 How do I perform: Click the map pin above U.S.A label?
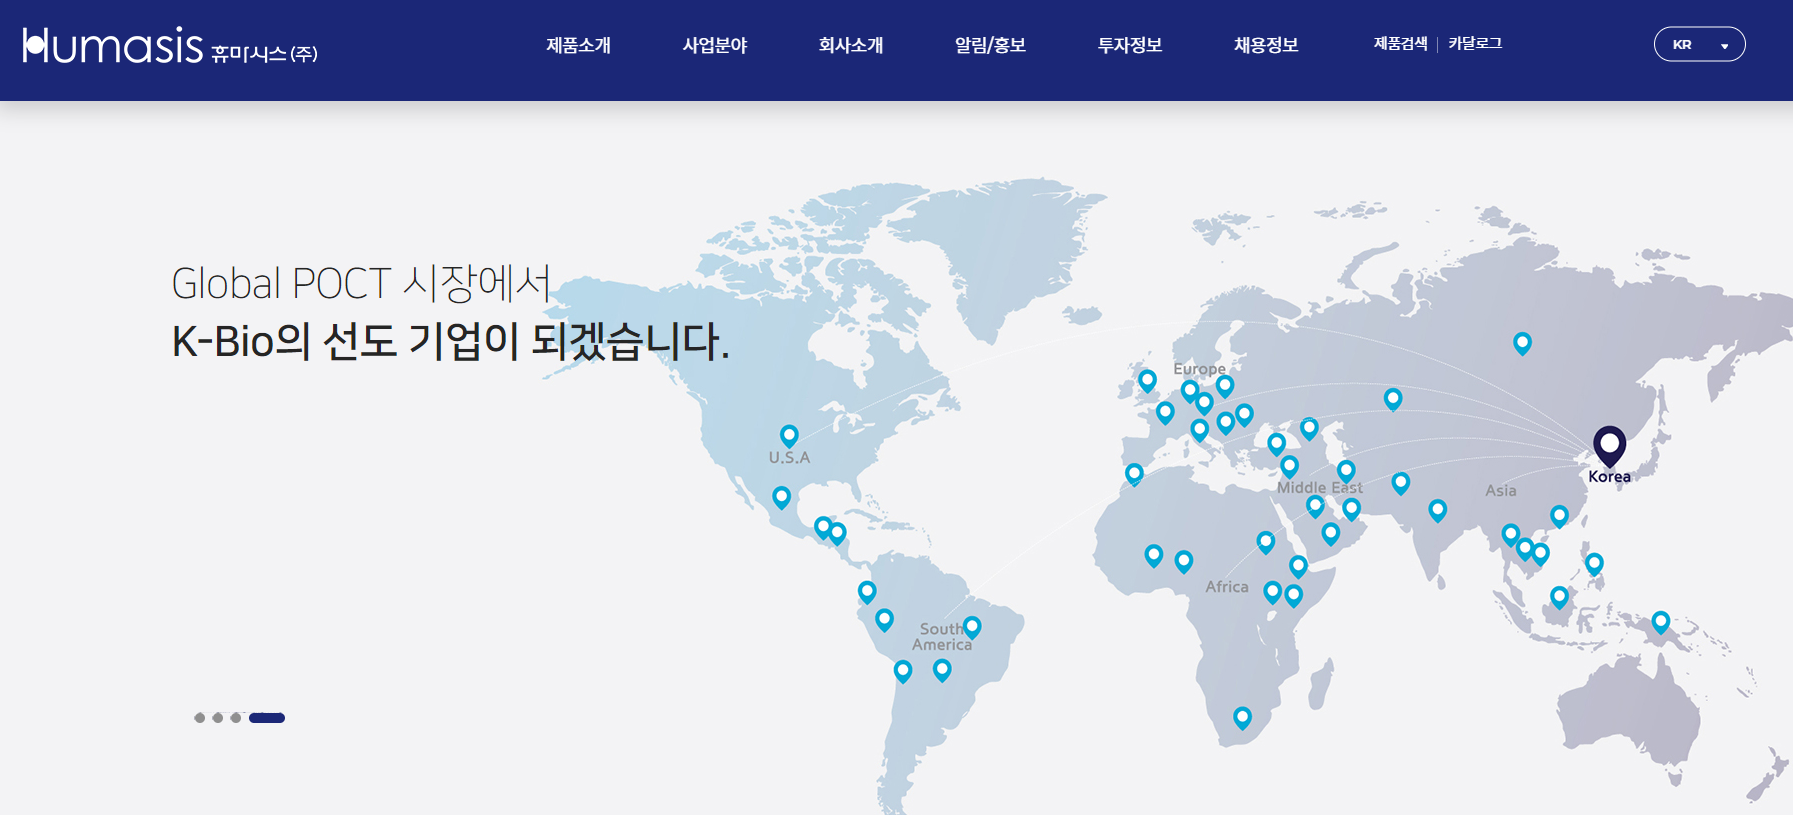point(789,435)
